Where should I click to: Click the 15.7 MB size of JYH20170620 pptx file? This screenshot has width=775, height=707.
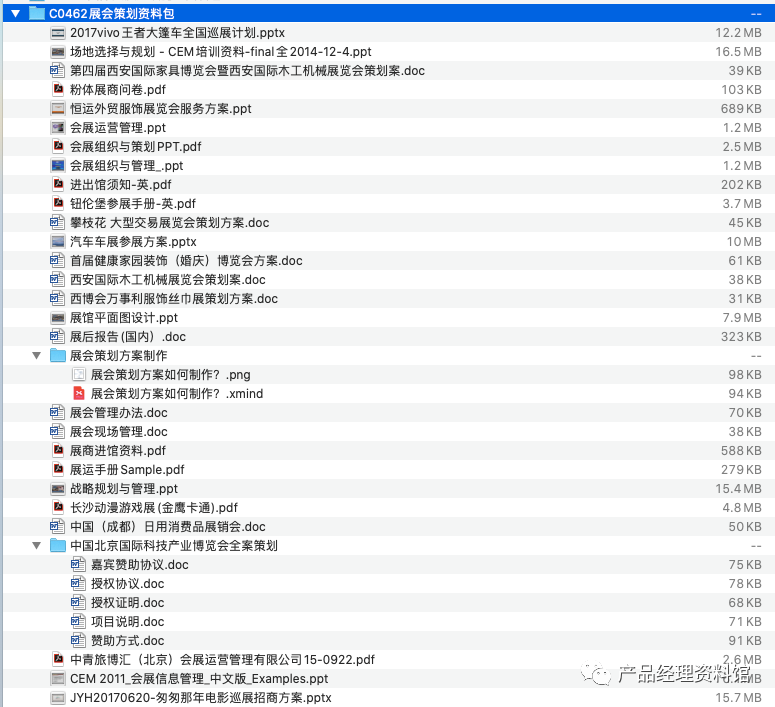tap(738, 698)
